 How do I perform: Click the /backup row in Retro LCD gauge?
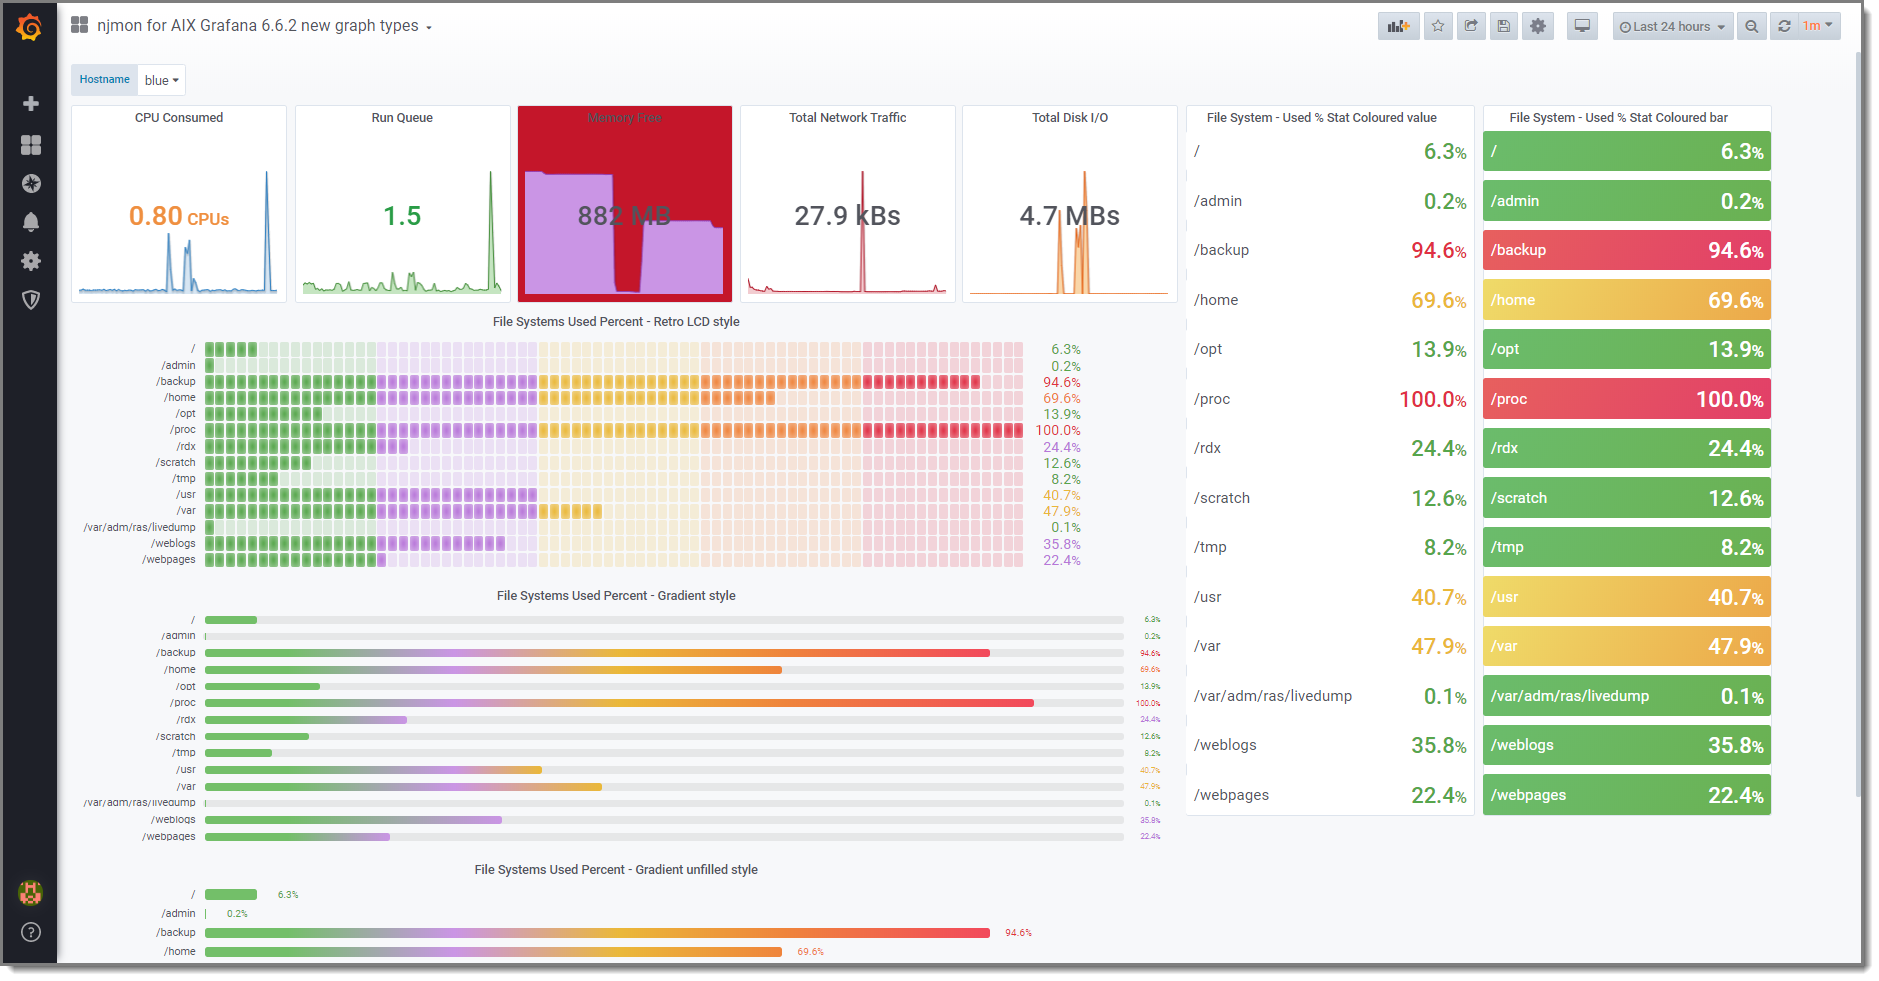click(614, 382)
